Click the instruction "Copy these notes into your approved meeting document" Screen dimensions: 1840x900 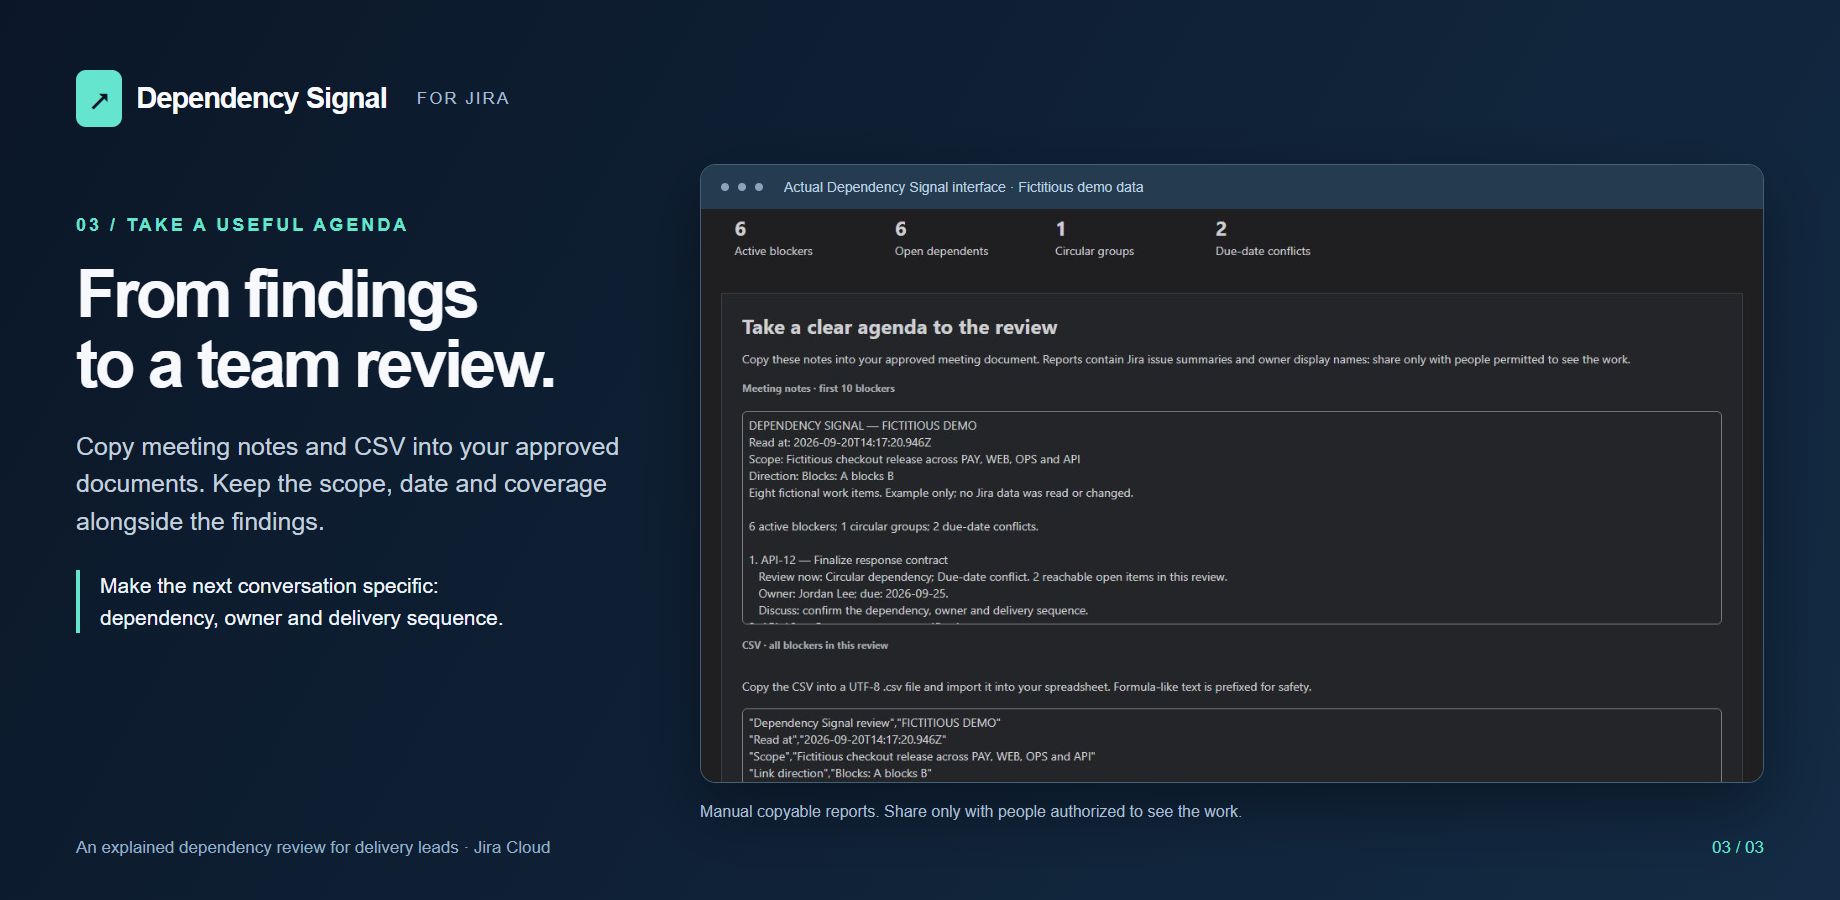(1186, 359)
